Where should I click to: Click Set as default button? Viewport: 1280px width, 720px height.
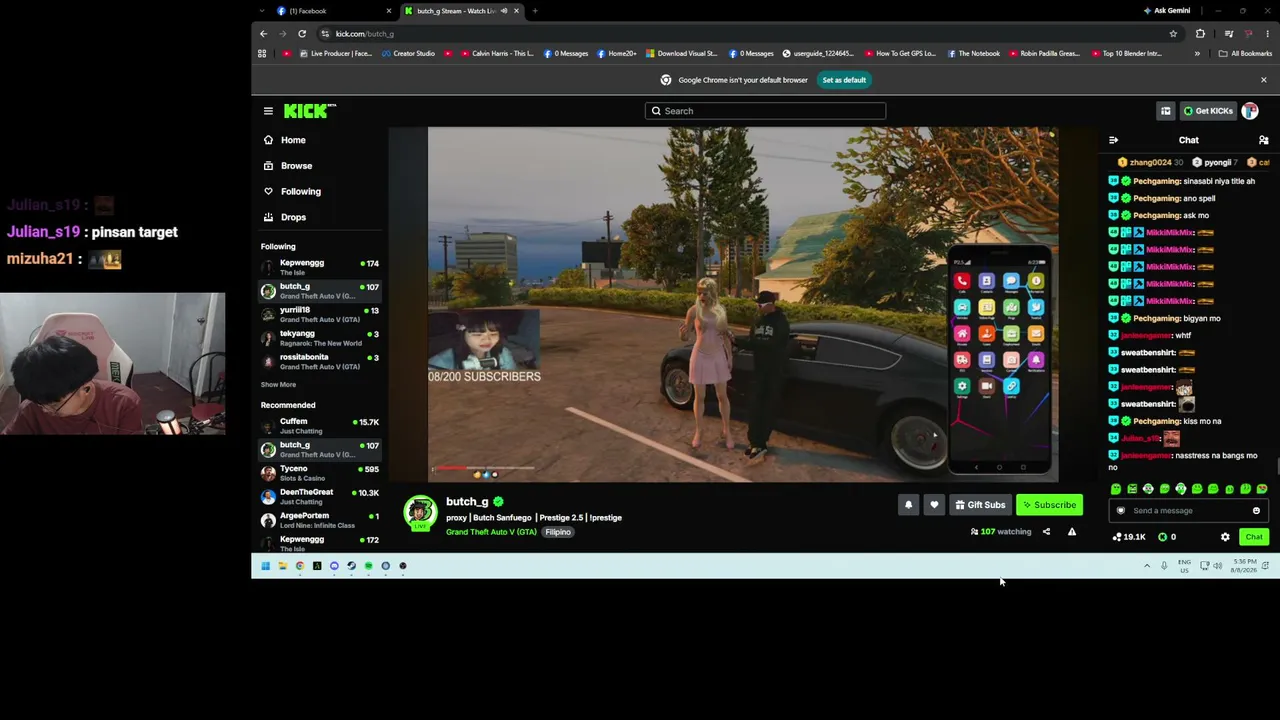tap(844, 80)
